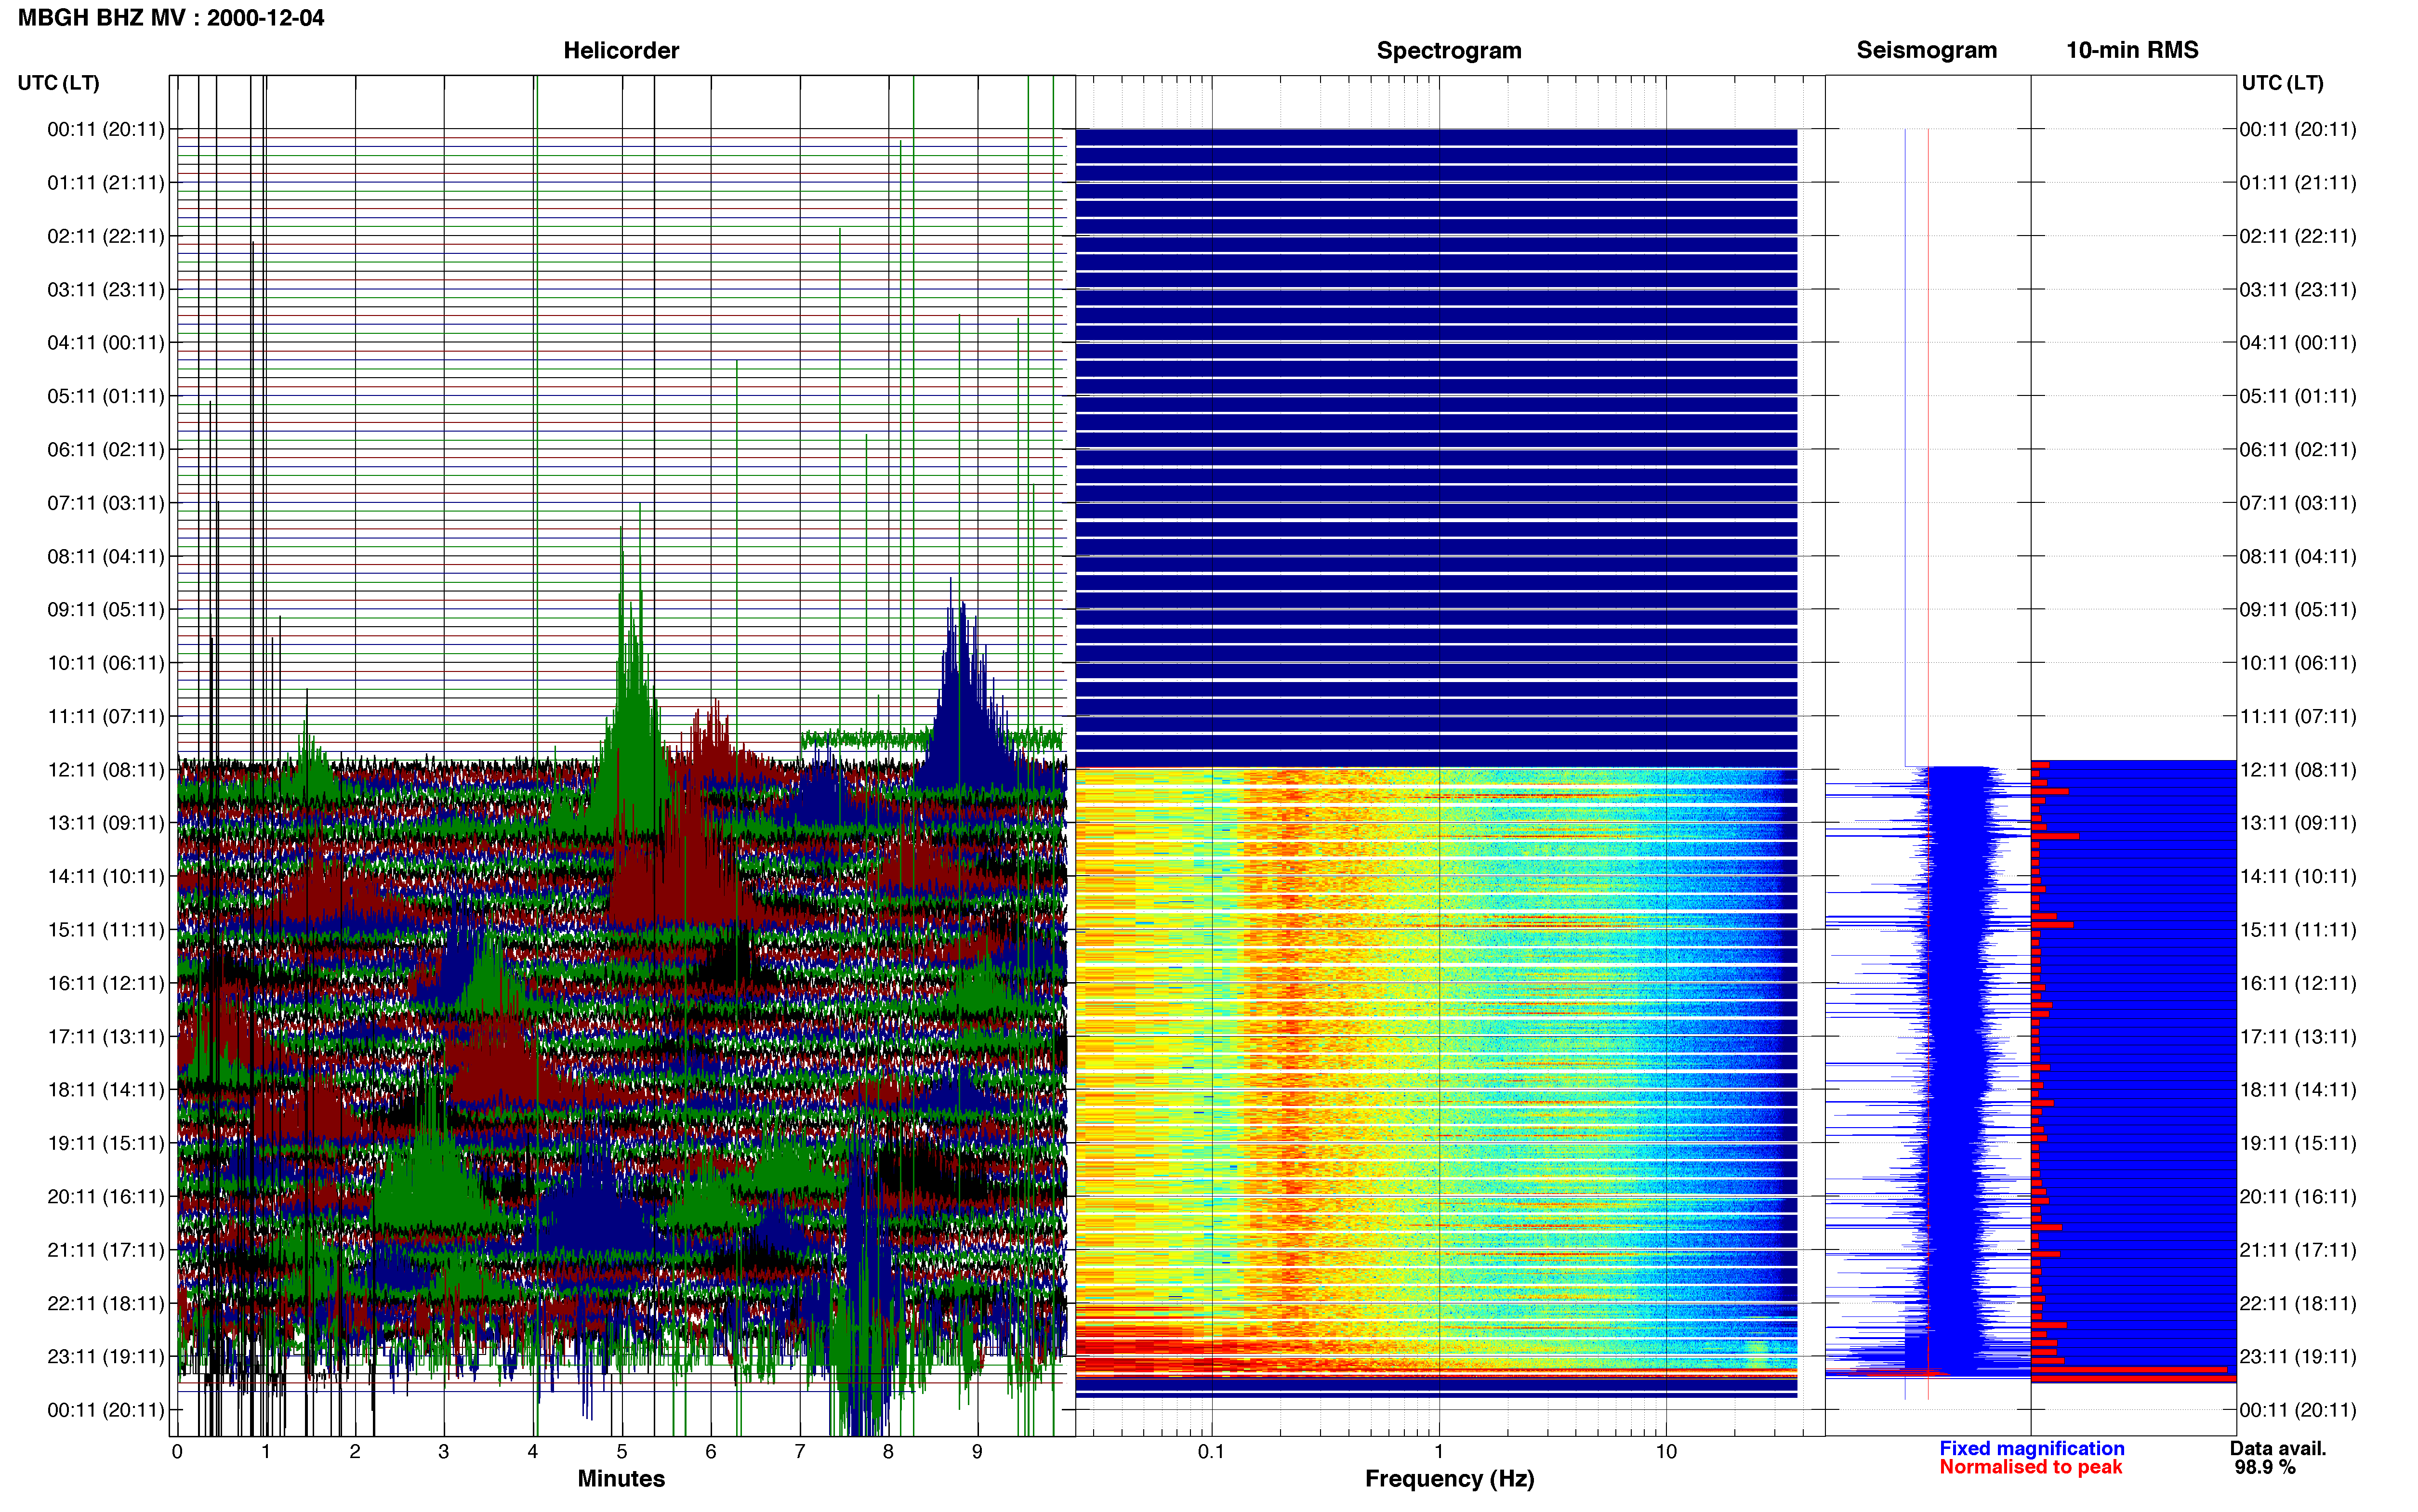
Task: Click the 'Fixed magnification' blue legend text
Action: point(2032,1448)
